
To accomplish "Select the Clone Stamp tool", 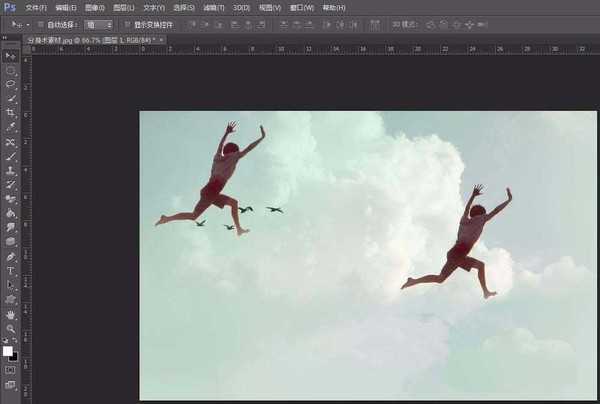I will (11, 170).
